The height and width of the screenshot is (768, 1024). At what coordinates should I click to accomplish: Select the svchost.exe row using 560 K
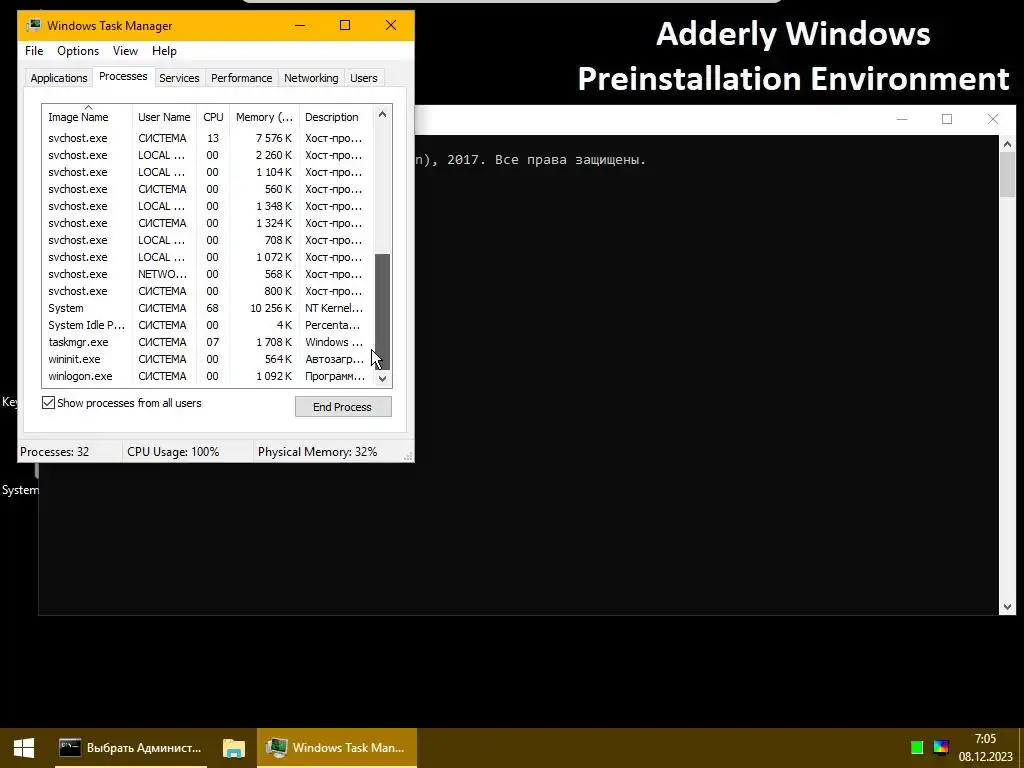[x=208, y=189]
